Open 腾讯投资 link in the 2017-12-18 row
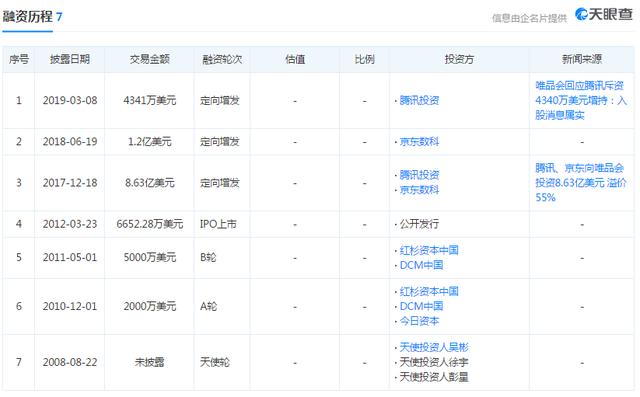Screen dimensions: 640x397 pyautogui.click(x=419, y=175)
